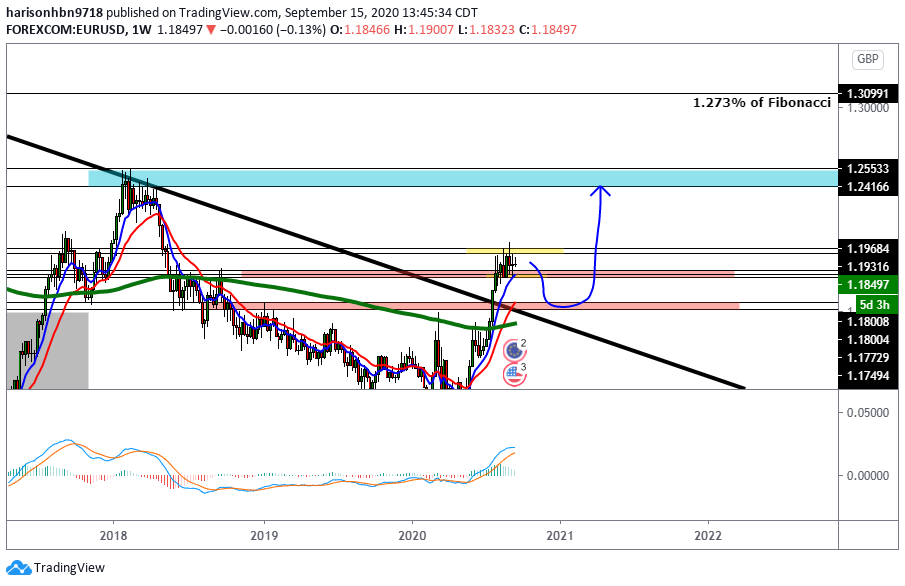
Task: Click the gray rectangle on chart
Action: [47, 350]
